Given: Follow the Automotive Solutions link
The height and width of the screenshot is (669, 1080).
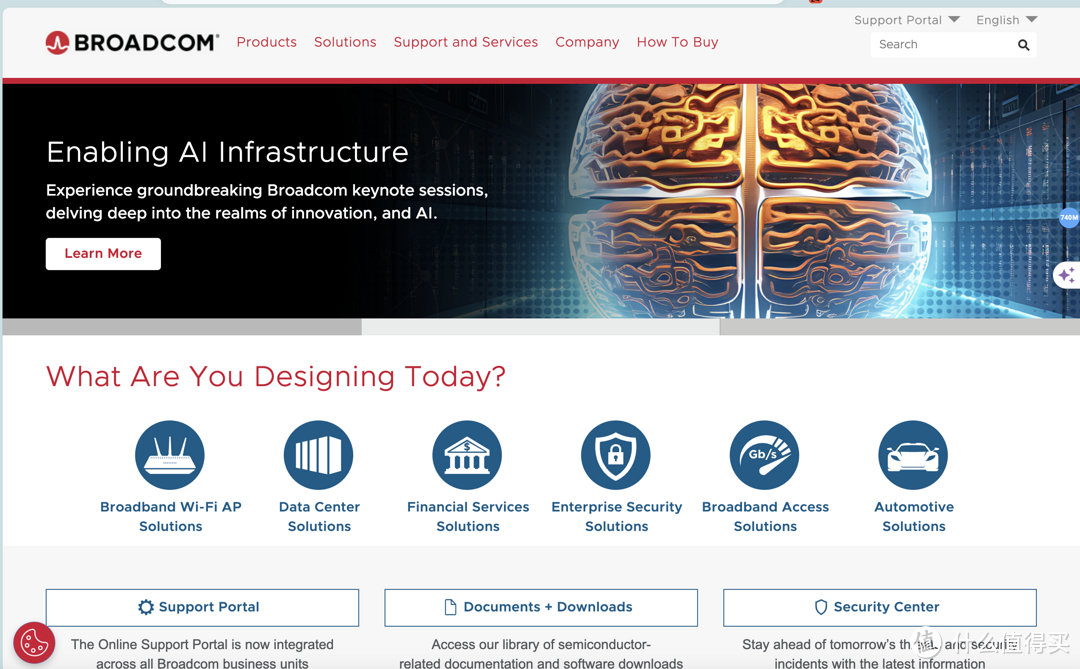Looking at the screenshot, I should point(914,516).
